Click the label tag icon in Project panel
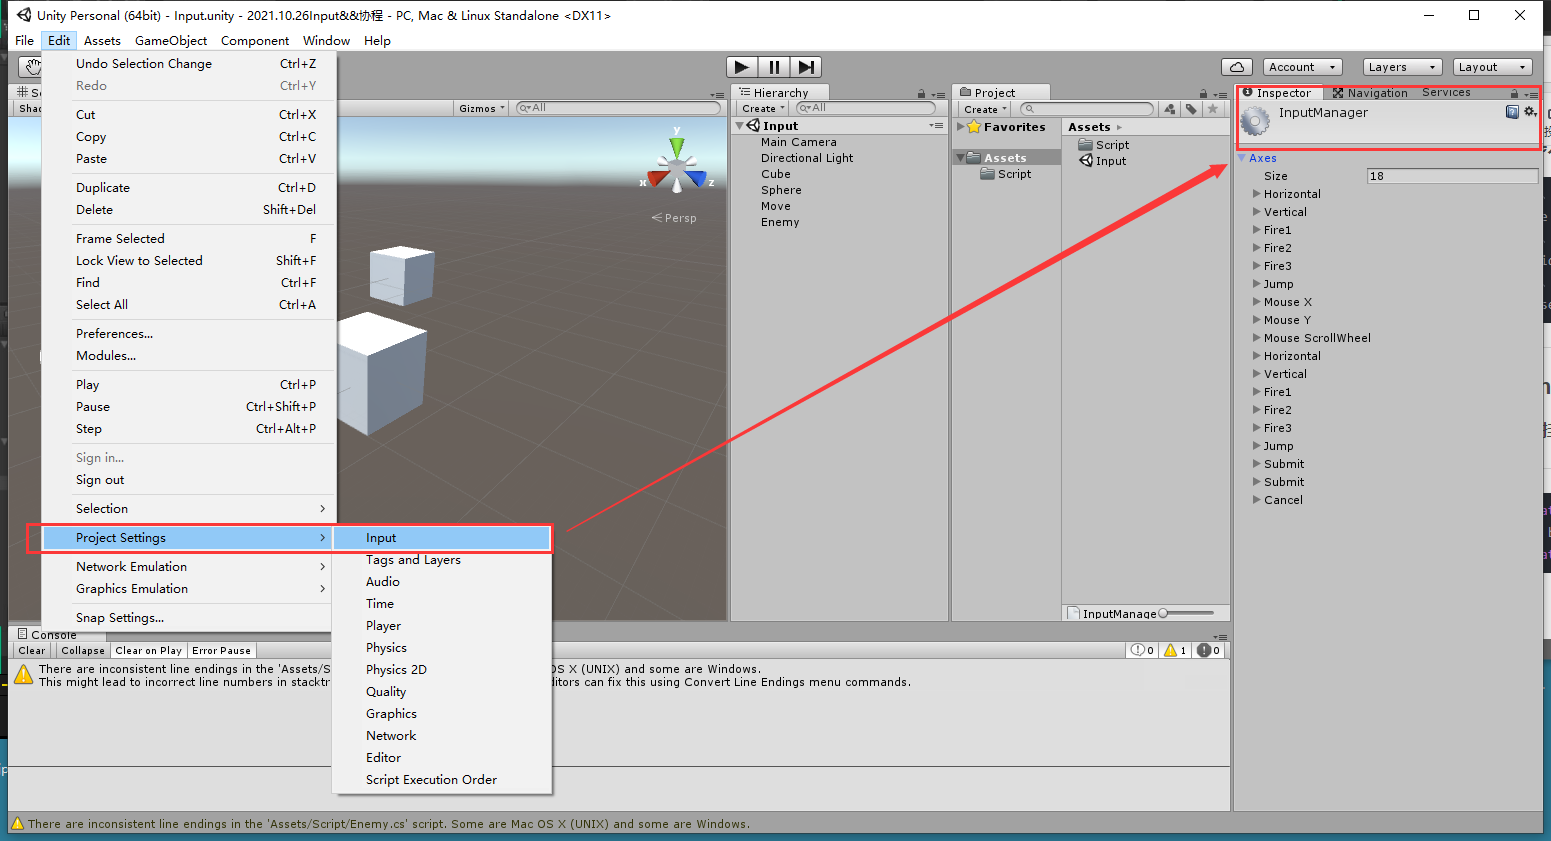The width and height of the screenshot is (1551, 841). [1191, 108]
